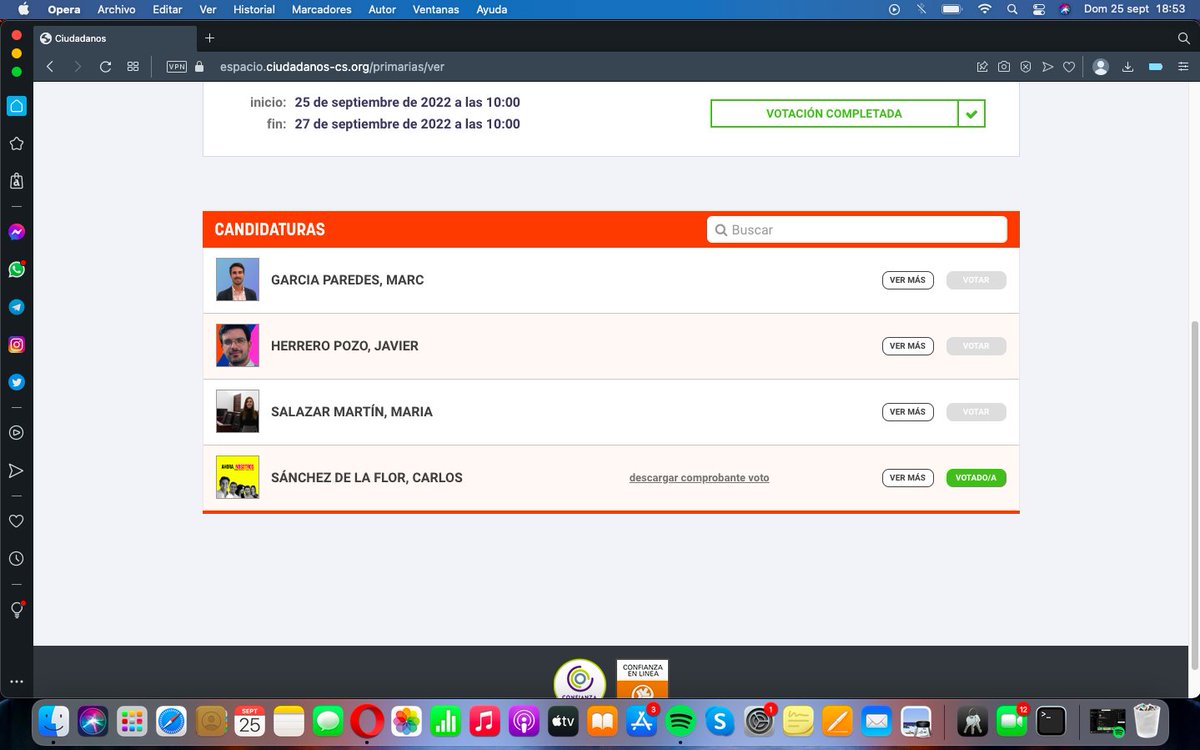Open Finder from the Dock
Screen dimensions: 1200x750
54,720
